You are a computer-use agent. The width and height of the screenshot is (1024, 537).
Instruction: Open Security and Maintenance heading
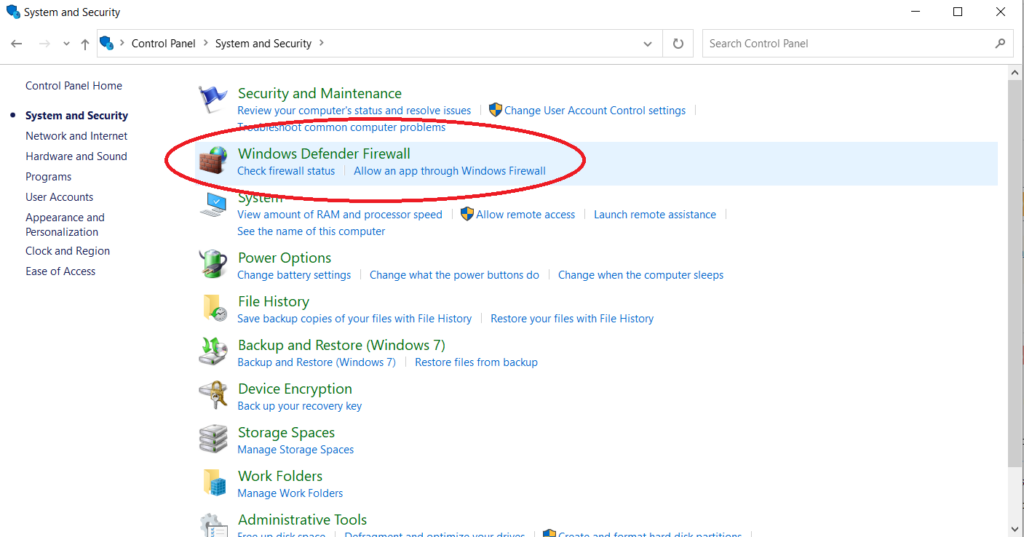click(x=319, y=93)
